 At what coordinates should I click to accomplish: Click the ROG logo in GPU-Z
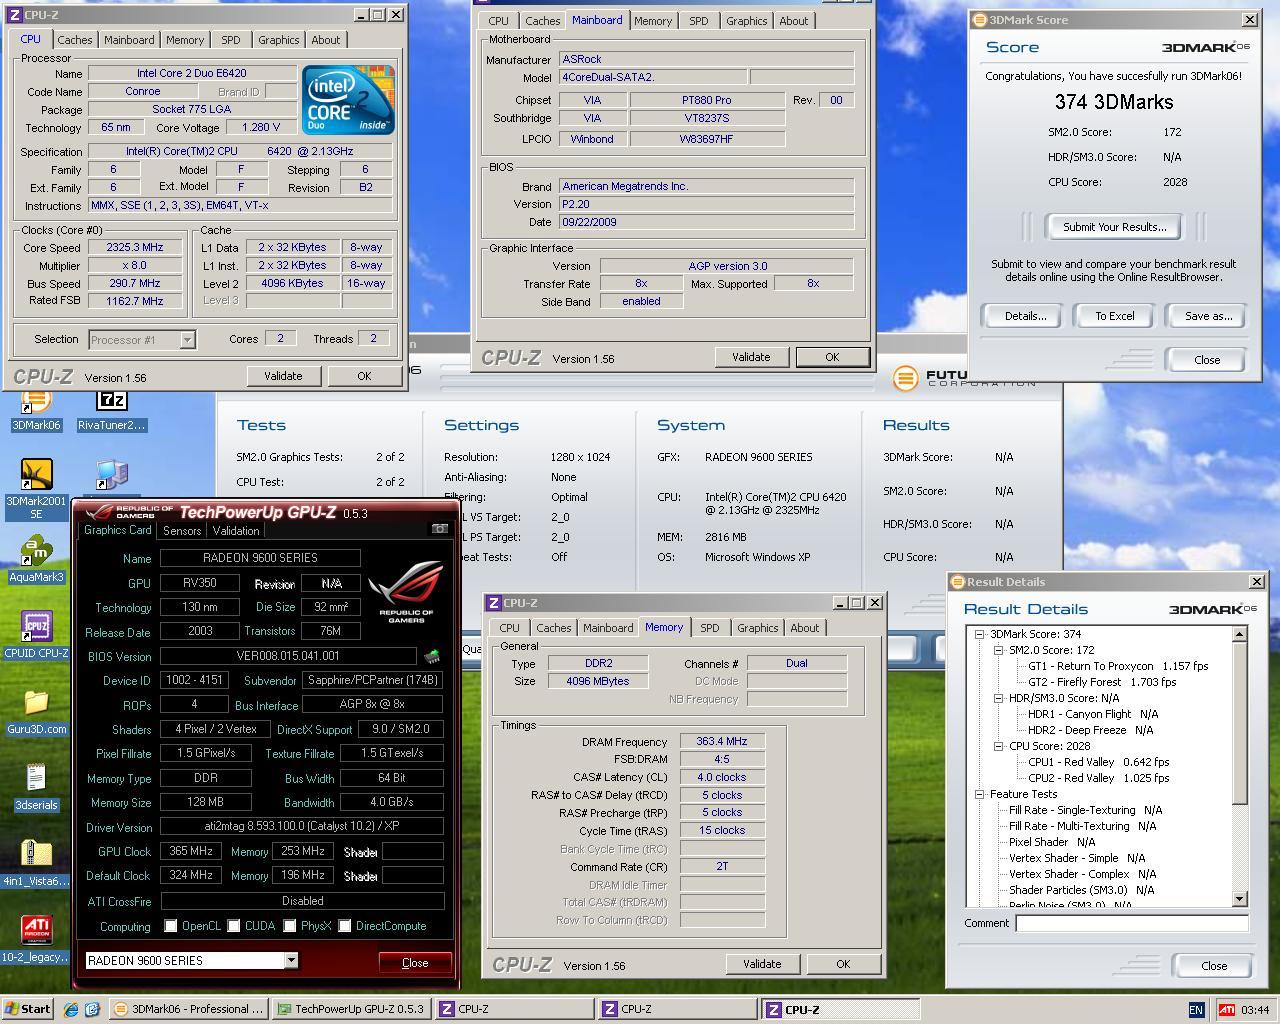click(406, 591)
